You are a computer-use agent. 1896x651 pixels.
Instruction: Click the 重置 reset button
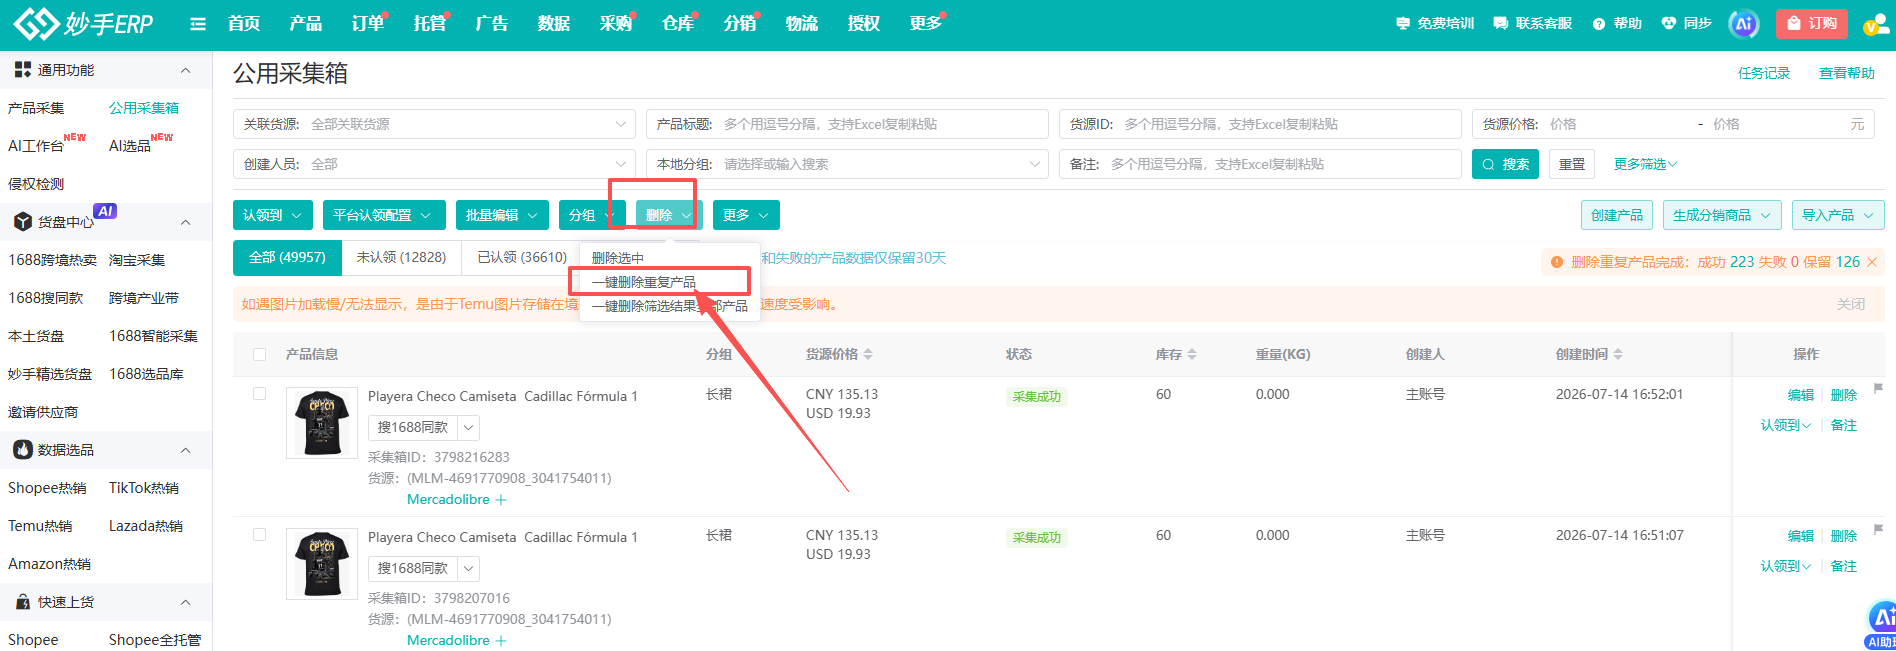tap(1572, 164)
